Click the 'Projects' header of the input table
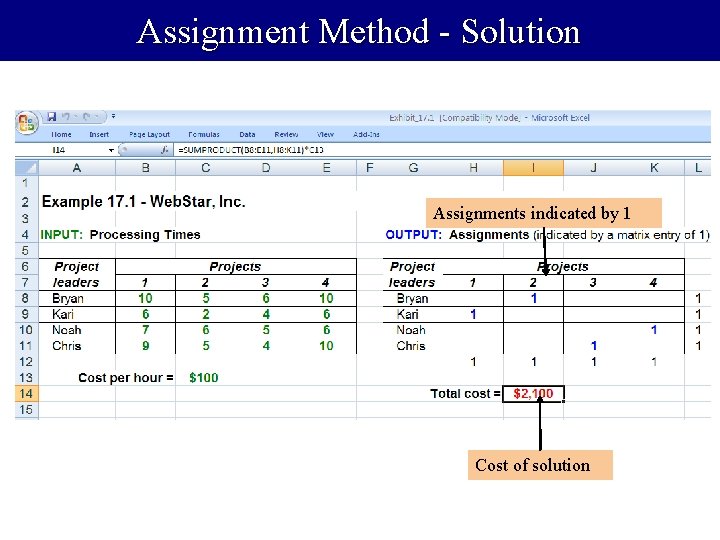The image size is (720, 540). [x=235, y=267]
